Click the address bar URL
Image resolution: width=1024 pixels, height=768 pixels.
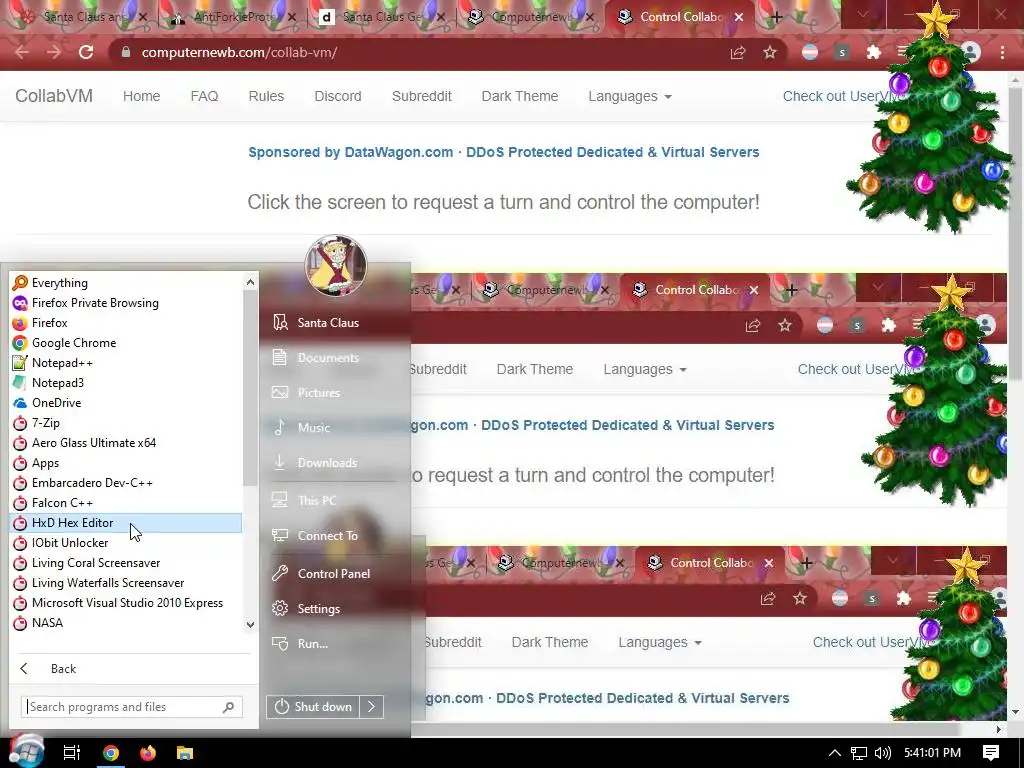(239, 52)
